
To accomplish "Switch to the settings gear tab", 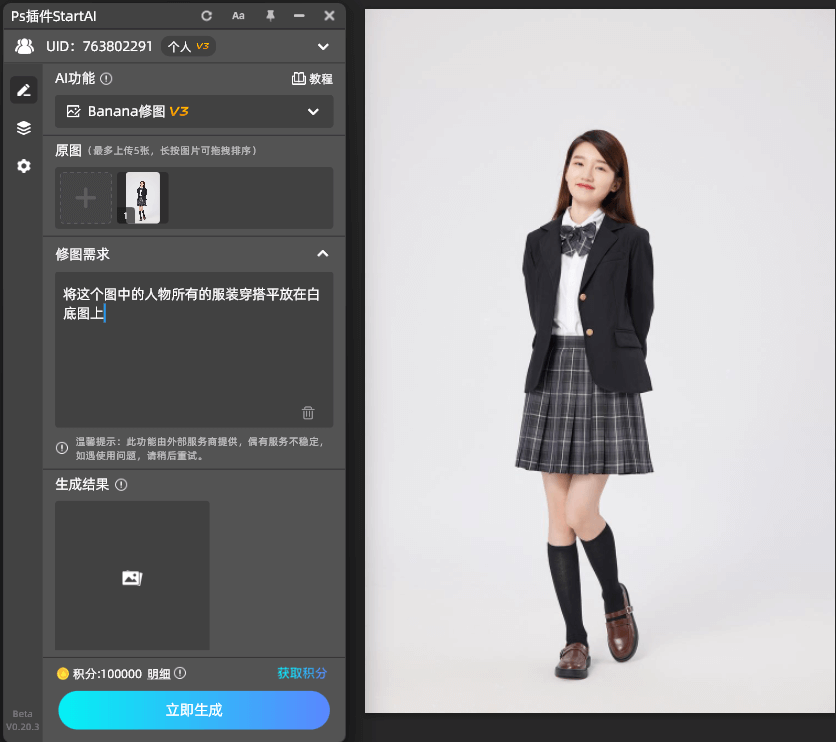I will (23, 166).
